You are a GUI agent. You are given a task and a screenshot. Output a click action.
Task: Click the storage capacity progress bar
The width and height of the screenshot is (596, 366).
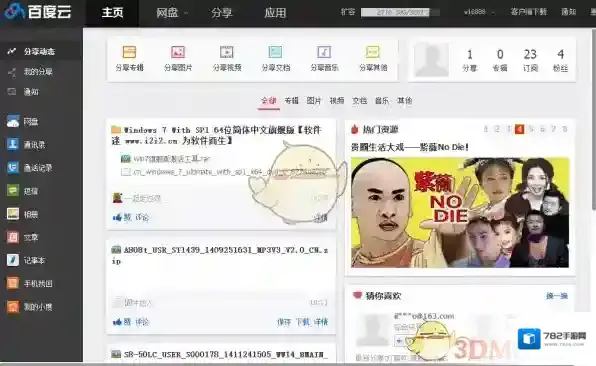point(400,13)
